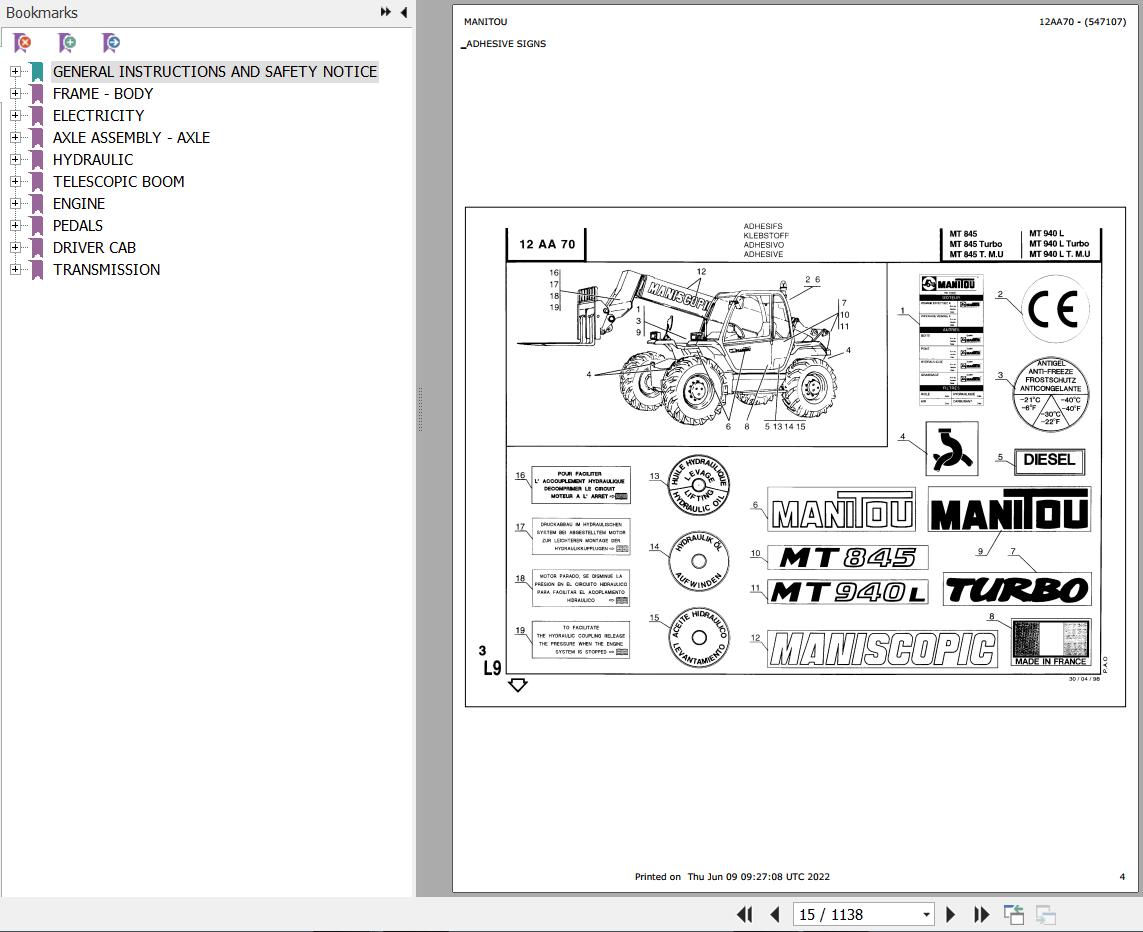Image resolution: width=1143 pixels, height=932 pixels.
Task: Expand the TRANSMISSION bookmark node
Action: 15,269
